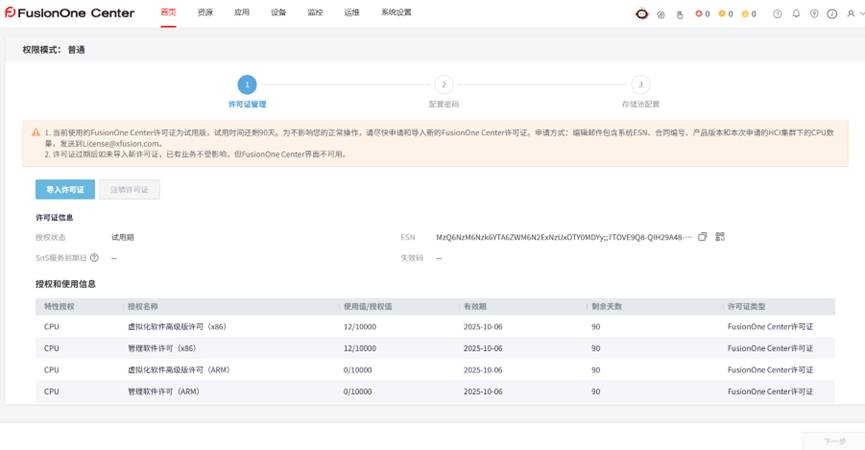Open the 系统设置 menu
Image resolution: width=865 pixels, height=450 pixels.
click(x=396, y=12)
